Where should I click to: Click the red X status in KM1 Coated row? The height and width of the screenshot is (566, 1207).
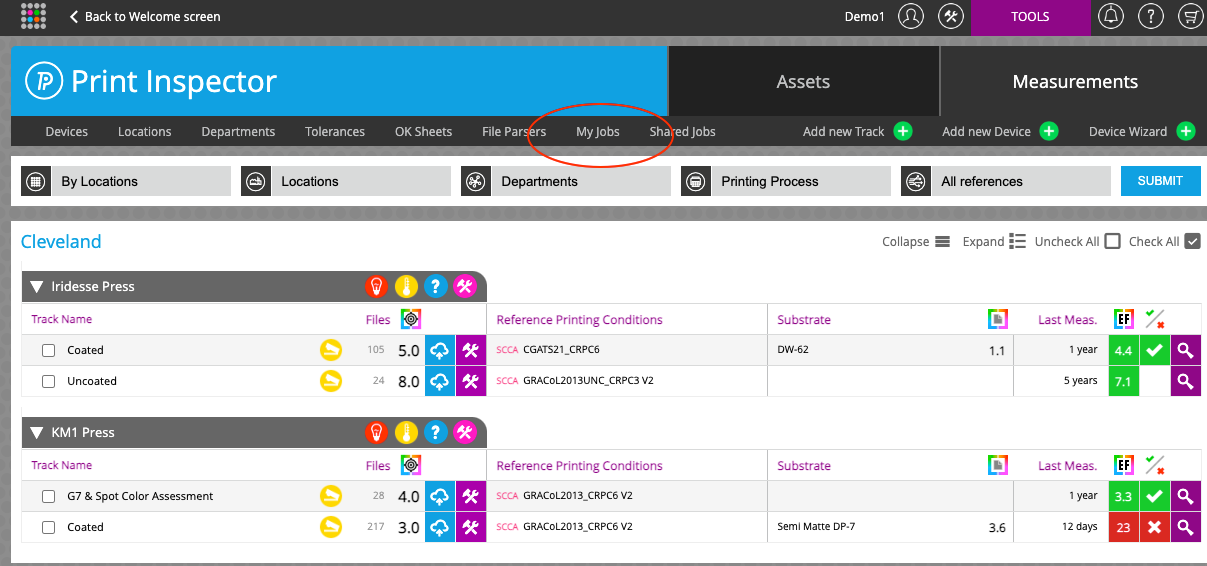tap(1155, 527)
